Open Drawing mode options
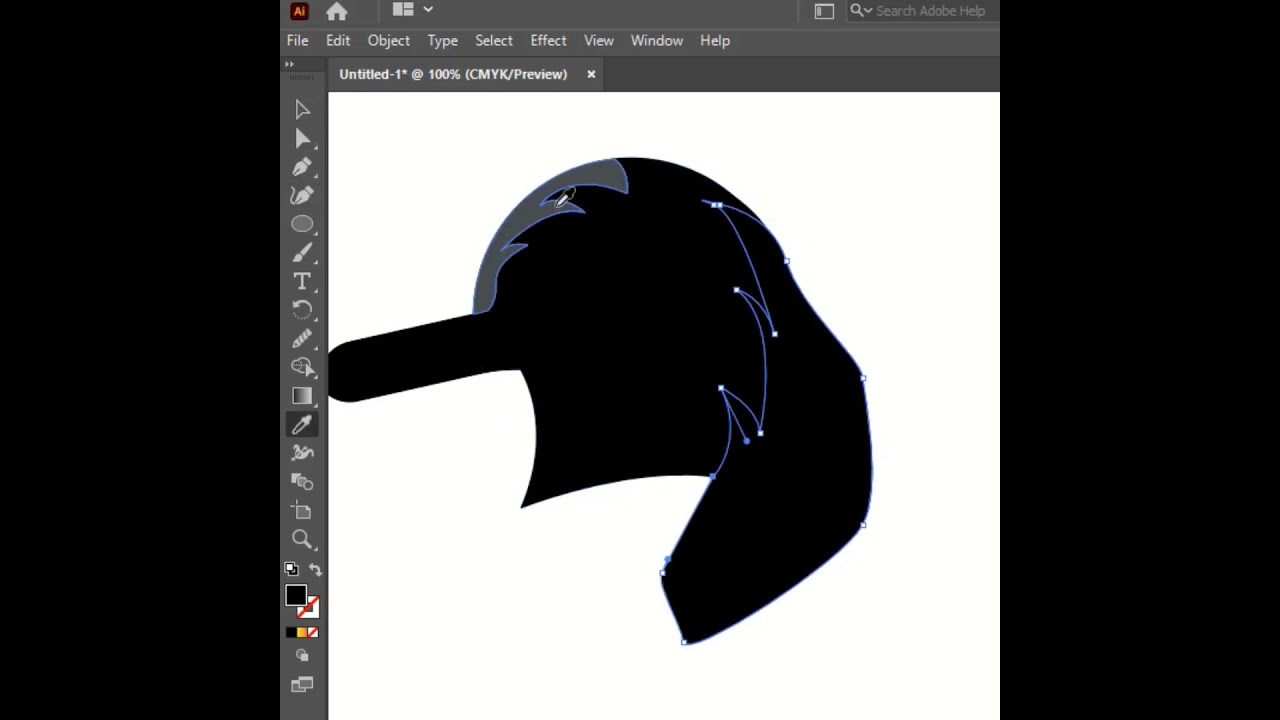 302,656
